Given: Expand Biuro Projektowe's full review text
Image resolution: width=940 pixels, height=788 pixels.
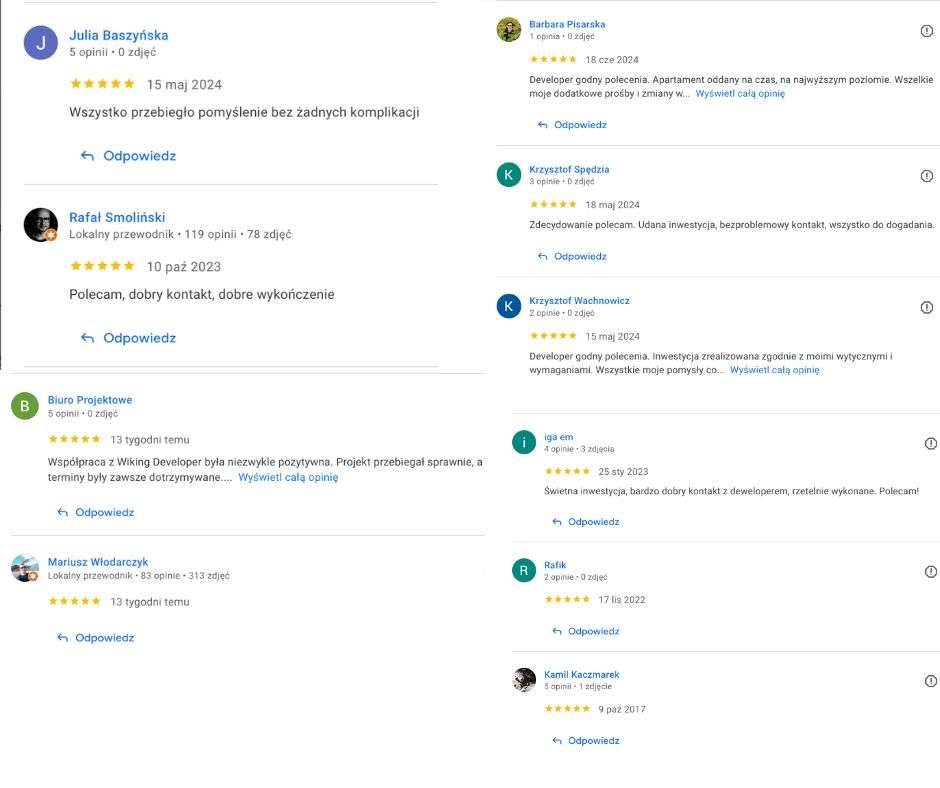Looking at the screenshot, I should click(x=288, y=478).
